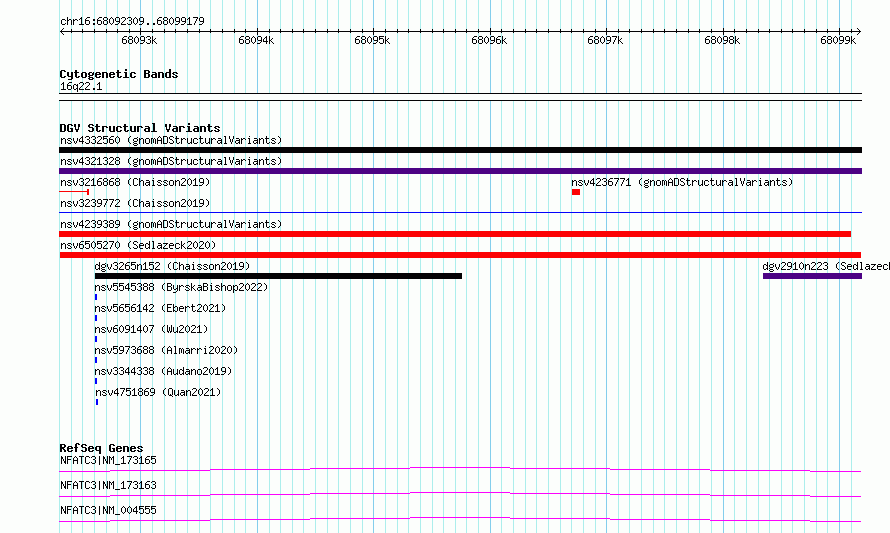Open variant nsv5545388 (ByrskaBishop2022) label
The width and height of the screenshot is (890, 533).
click(x=181, y=287)
